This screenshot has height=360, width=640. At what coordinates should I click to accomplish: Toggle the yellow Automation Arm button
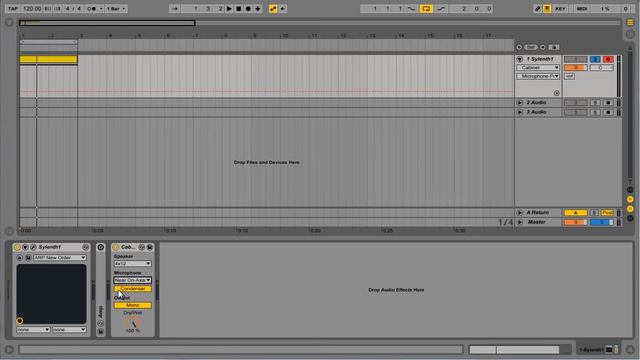273,9
